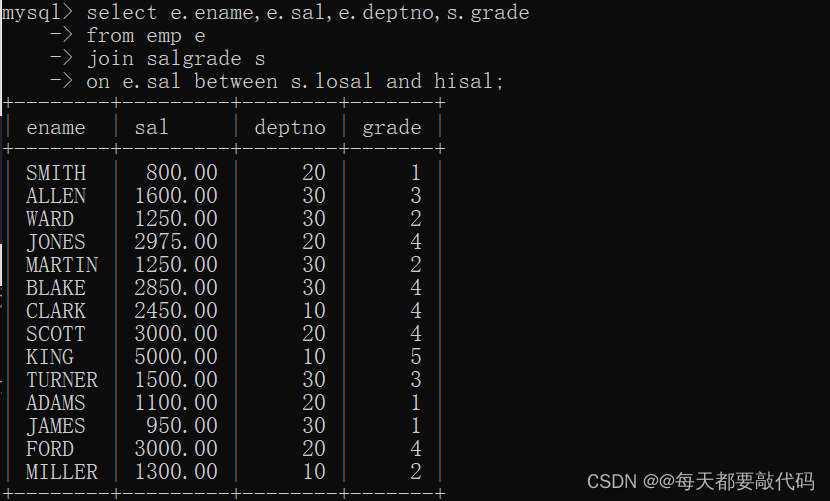Select the name SCOTT in the table

point(56,334)
